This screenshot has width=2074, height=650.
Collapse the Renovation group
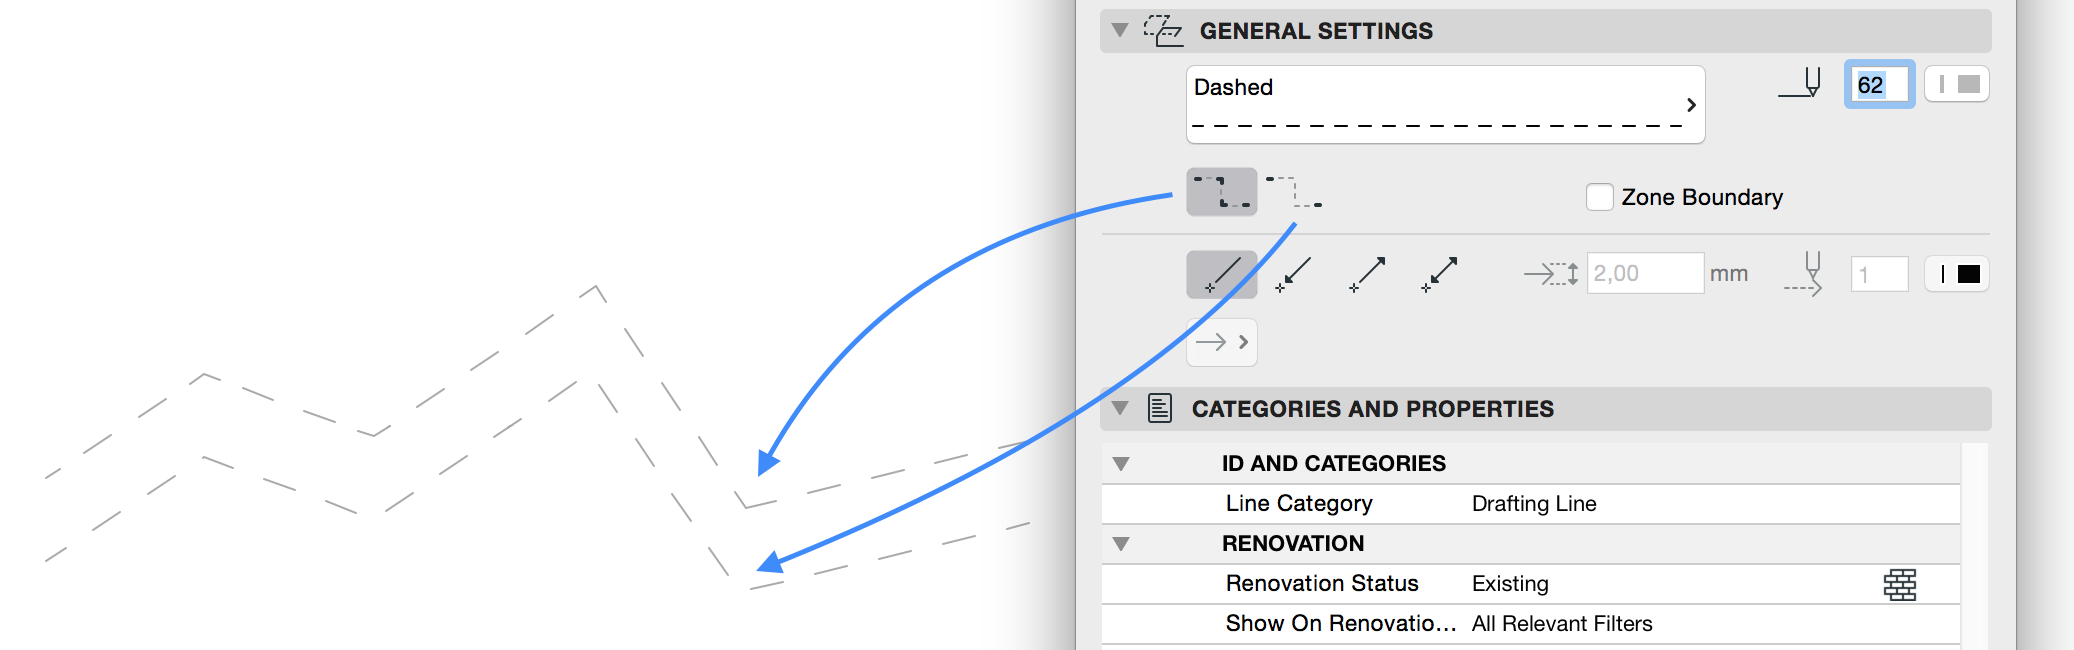pos(1121,544)
